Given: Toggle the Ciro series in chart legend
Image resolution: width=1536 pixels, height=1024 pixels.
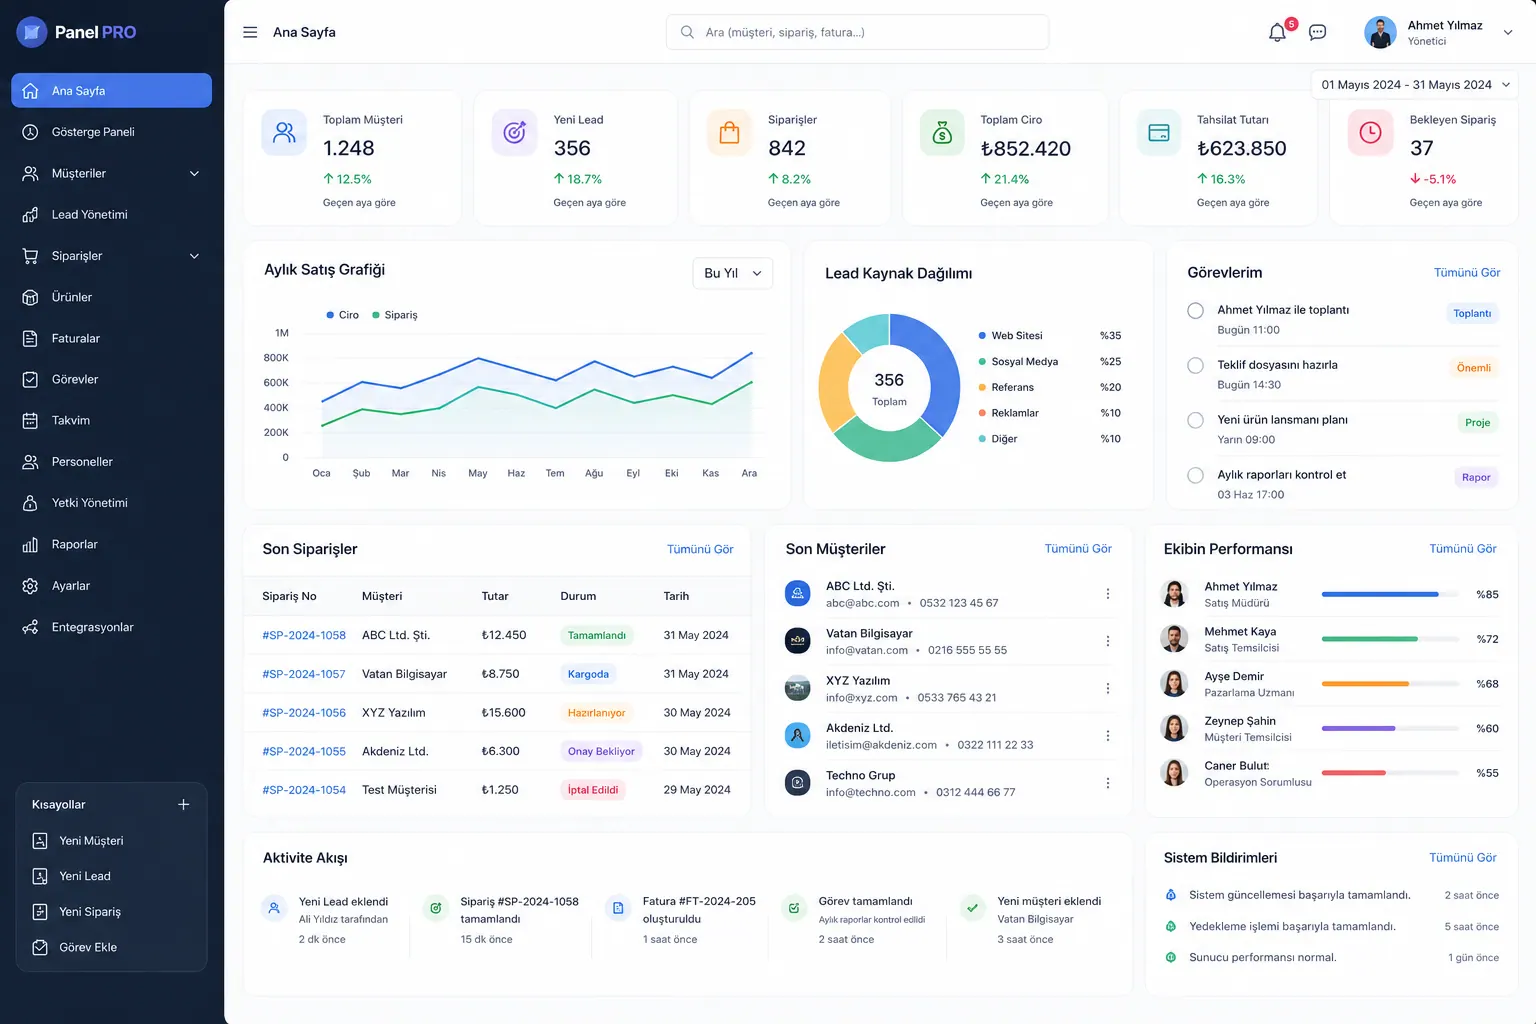Looking at the screenshot, I should point(342,315).
